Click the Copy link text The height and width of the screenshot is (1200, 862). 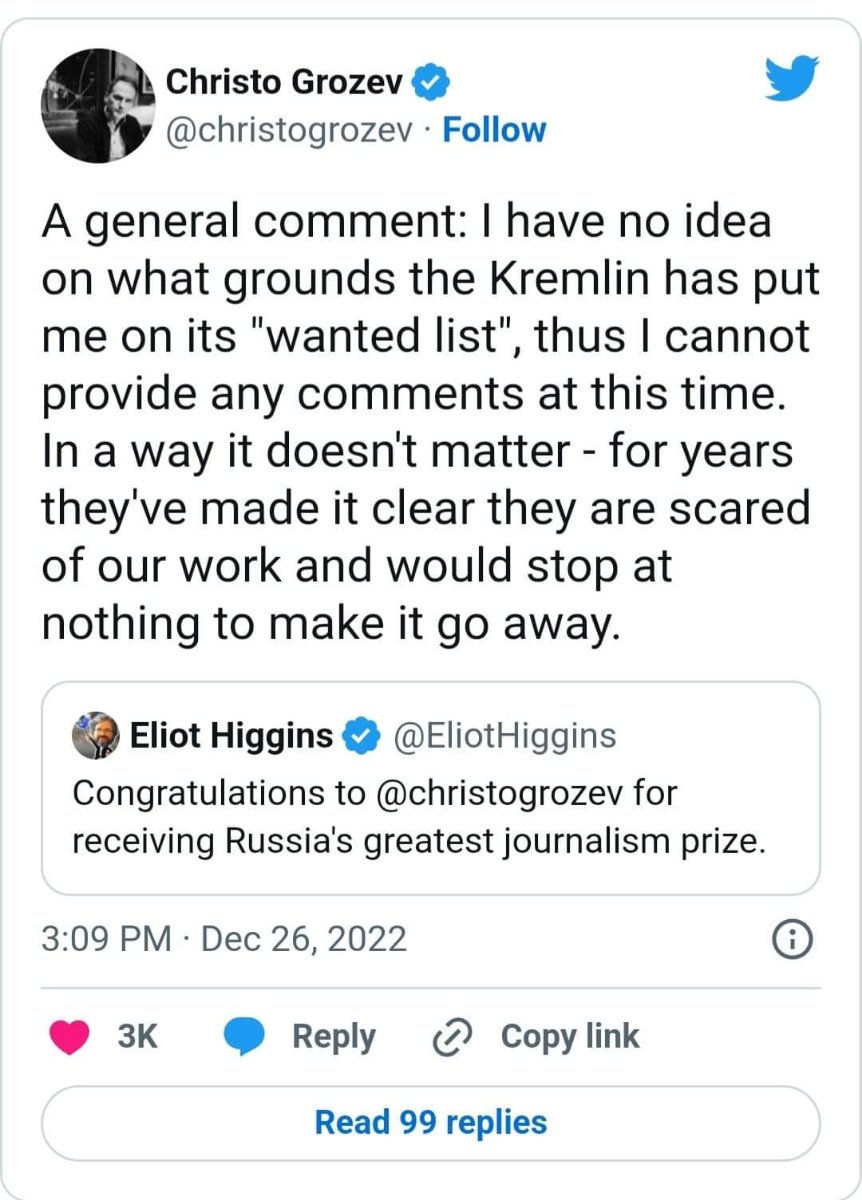tap(570, 1036)
